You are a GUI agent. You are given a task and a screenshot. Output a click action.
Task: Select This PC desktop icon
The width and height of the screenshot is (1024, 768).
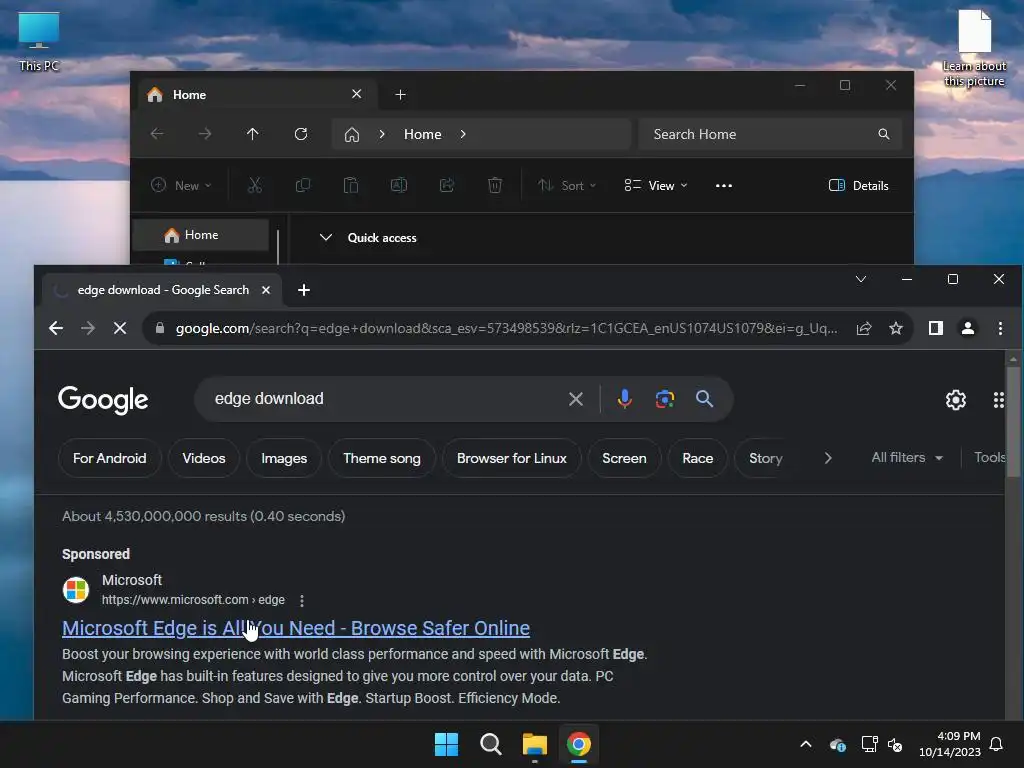coord(39,41)
